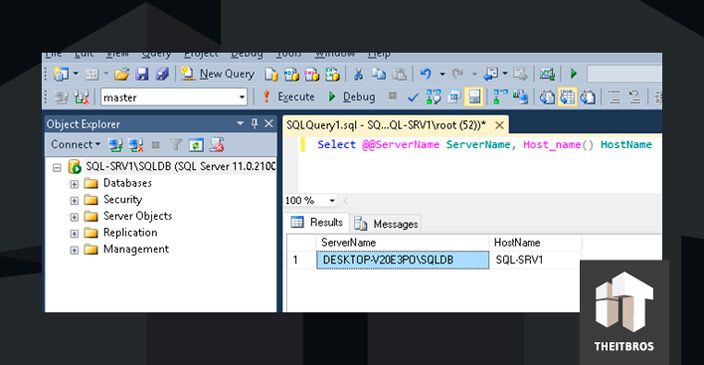
Task: Expand the Management node
Action: point(74,251)
